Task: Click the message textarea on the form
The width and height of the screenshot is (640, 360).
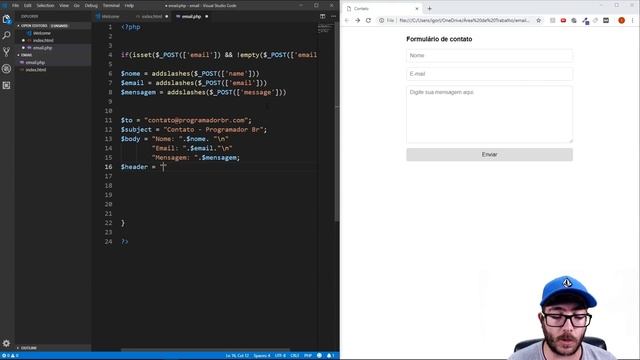Action: tap(489, 114)
